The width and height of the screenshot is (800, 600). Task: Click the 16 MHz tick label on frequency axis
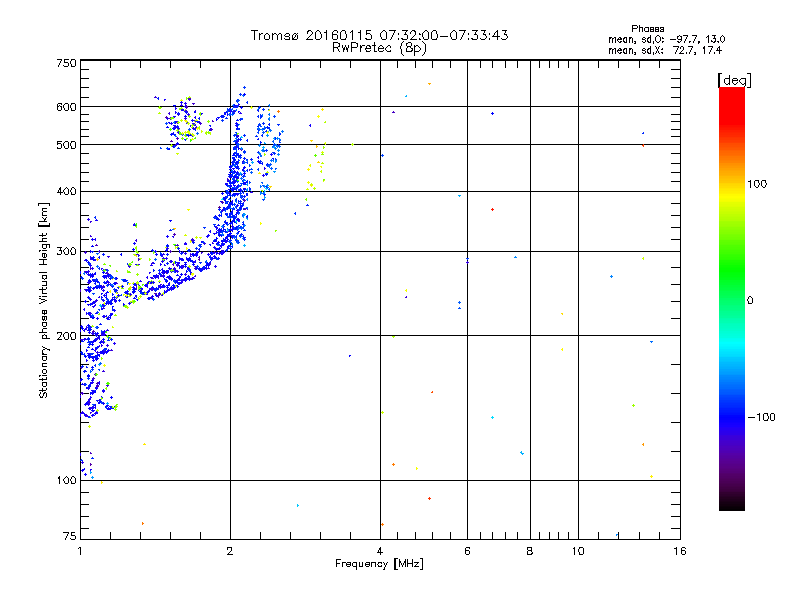(680, 551)
